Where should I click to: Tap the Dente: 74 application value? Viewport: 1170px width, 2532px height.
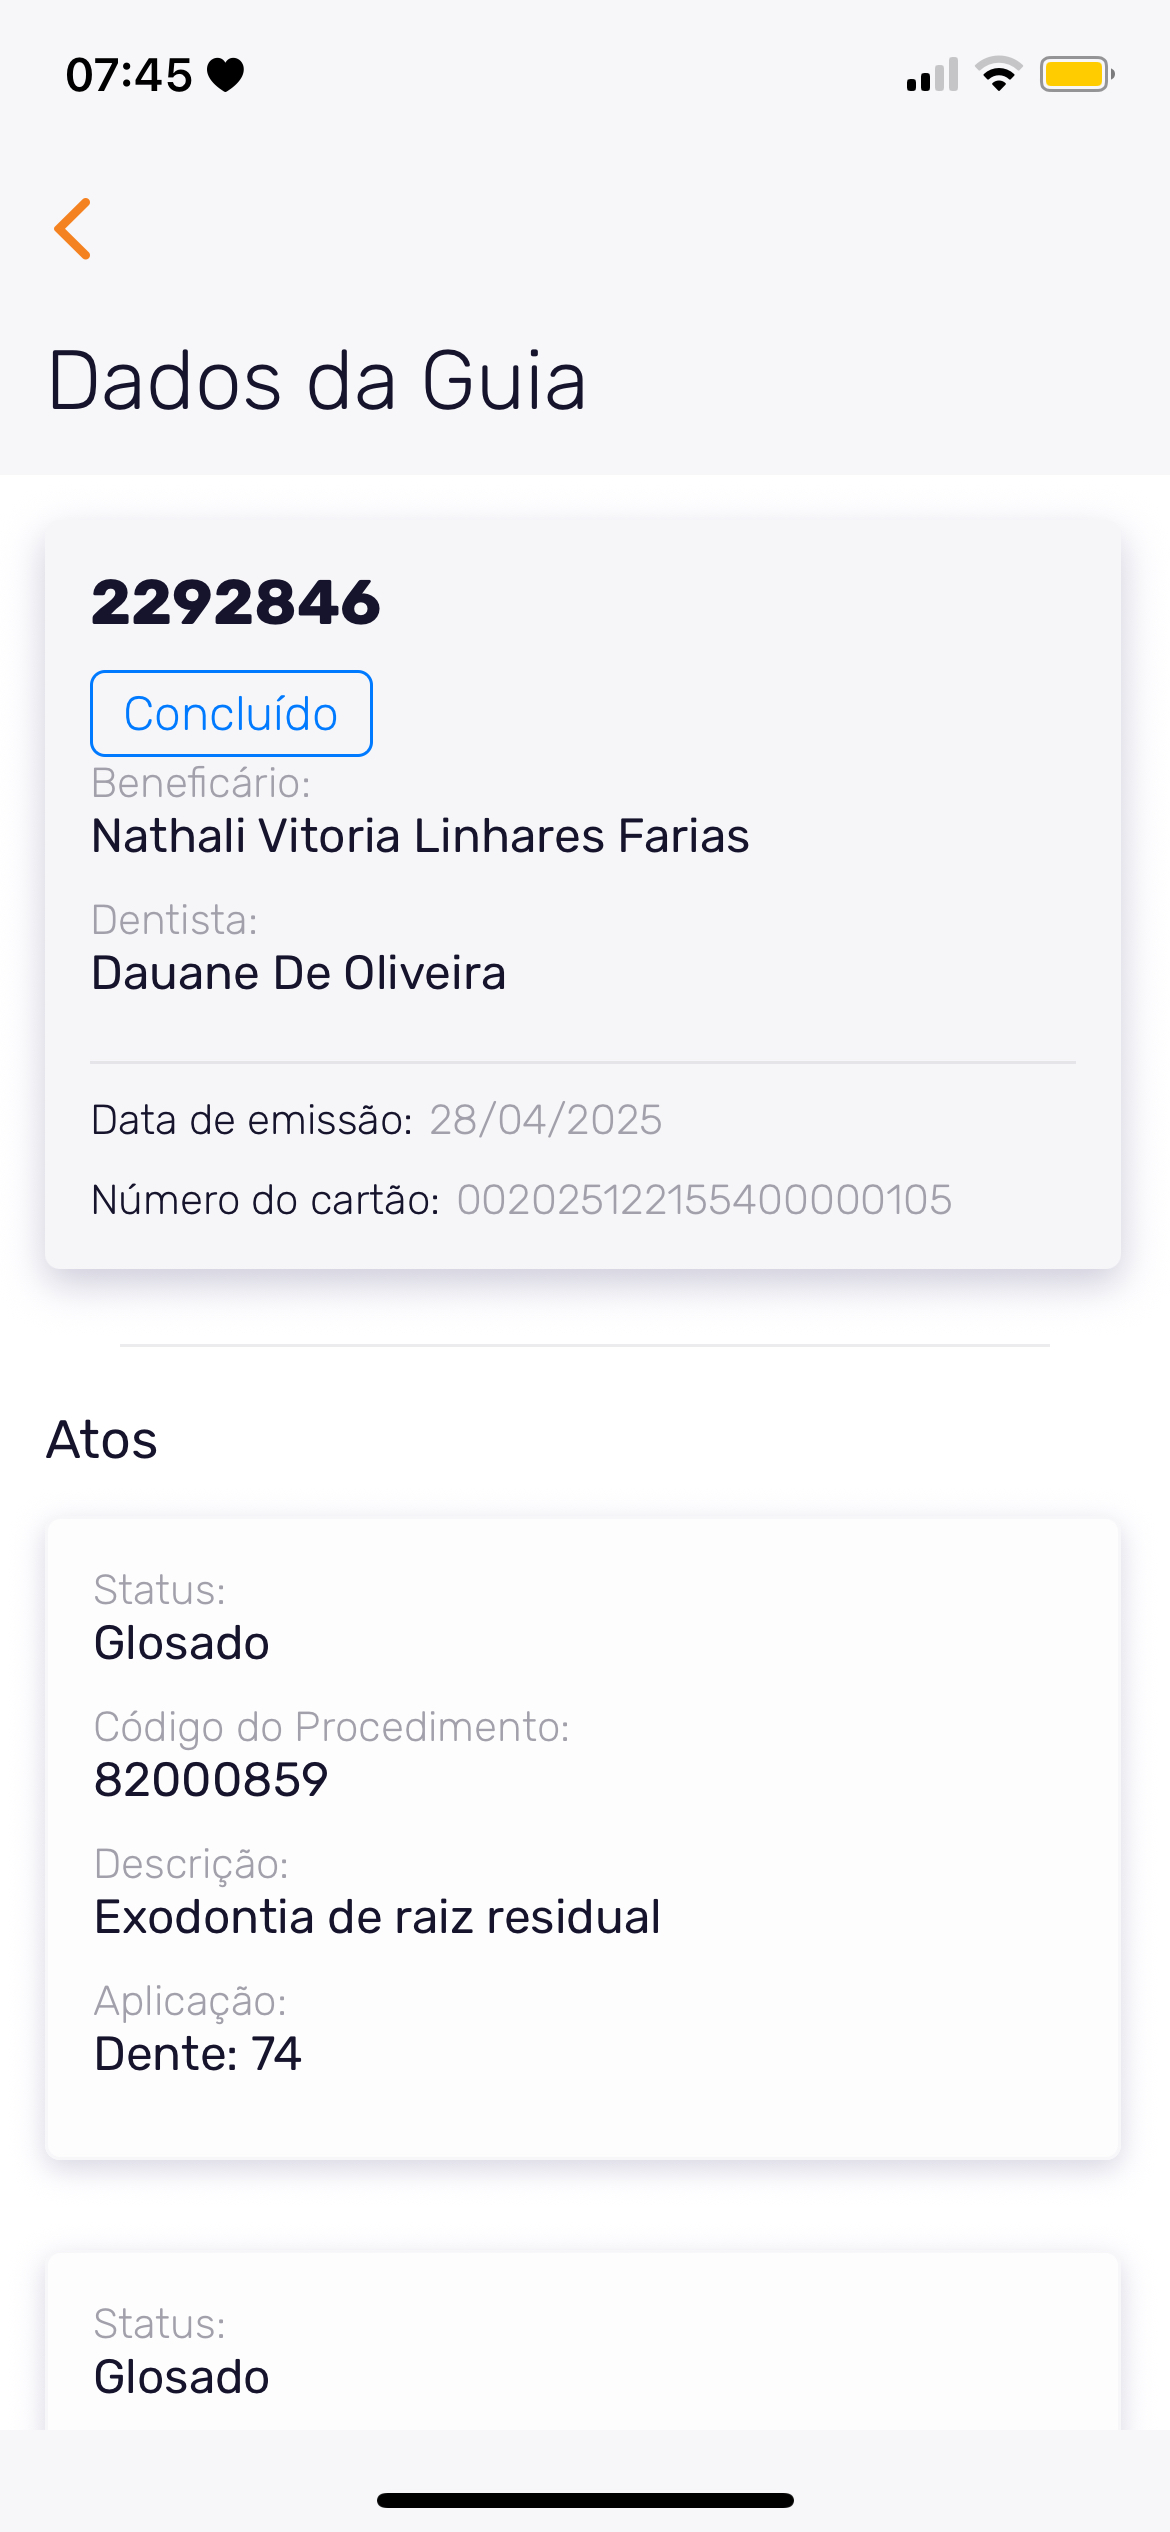click(198, 2054)
